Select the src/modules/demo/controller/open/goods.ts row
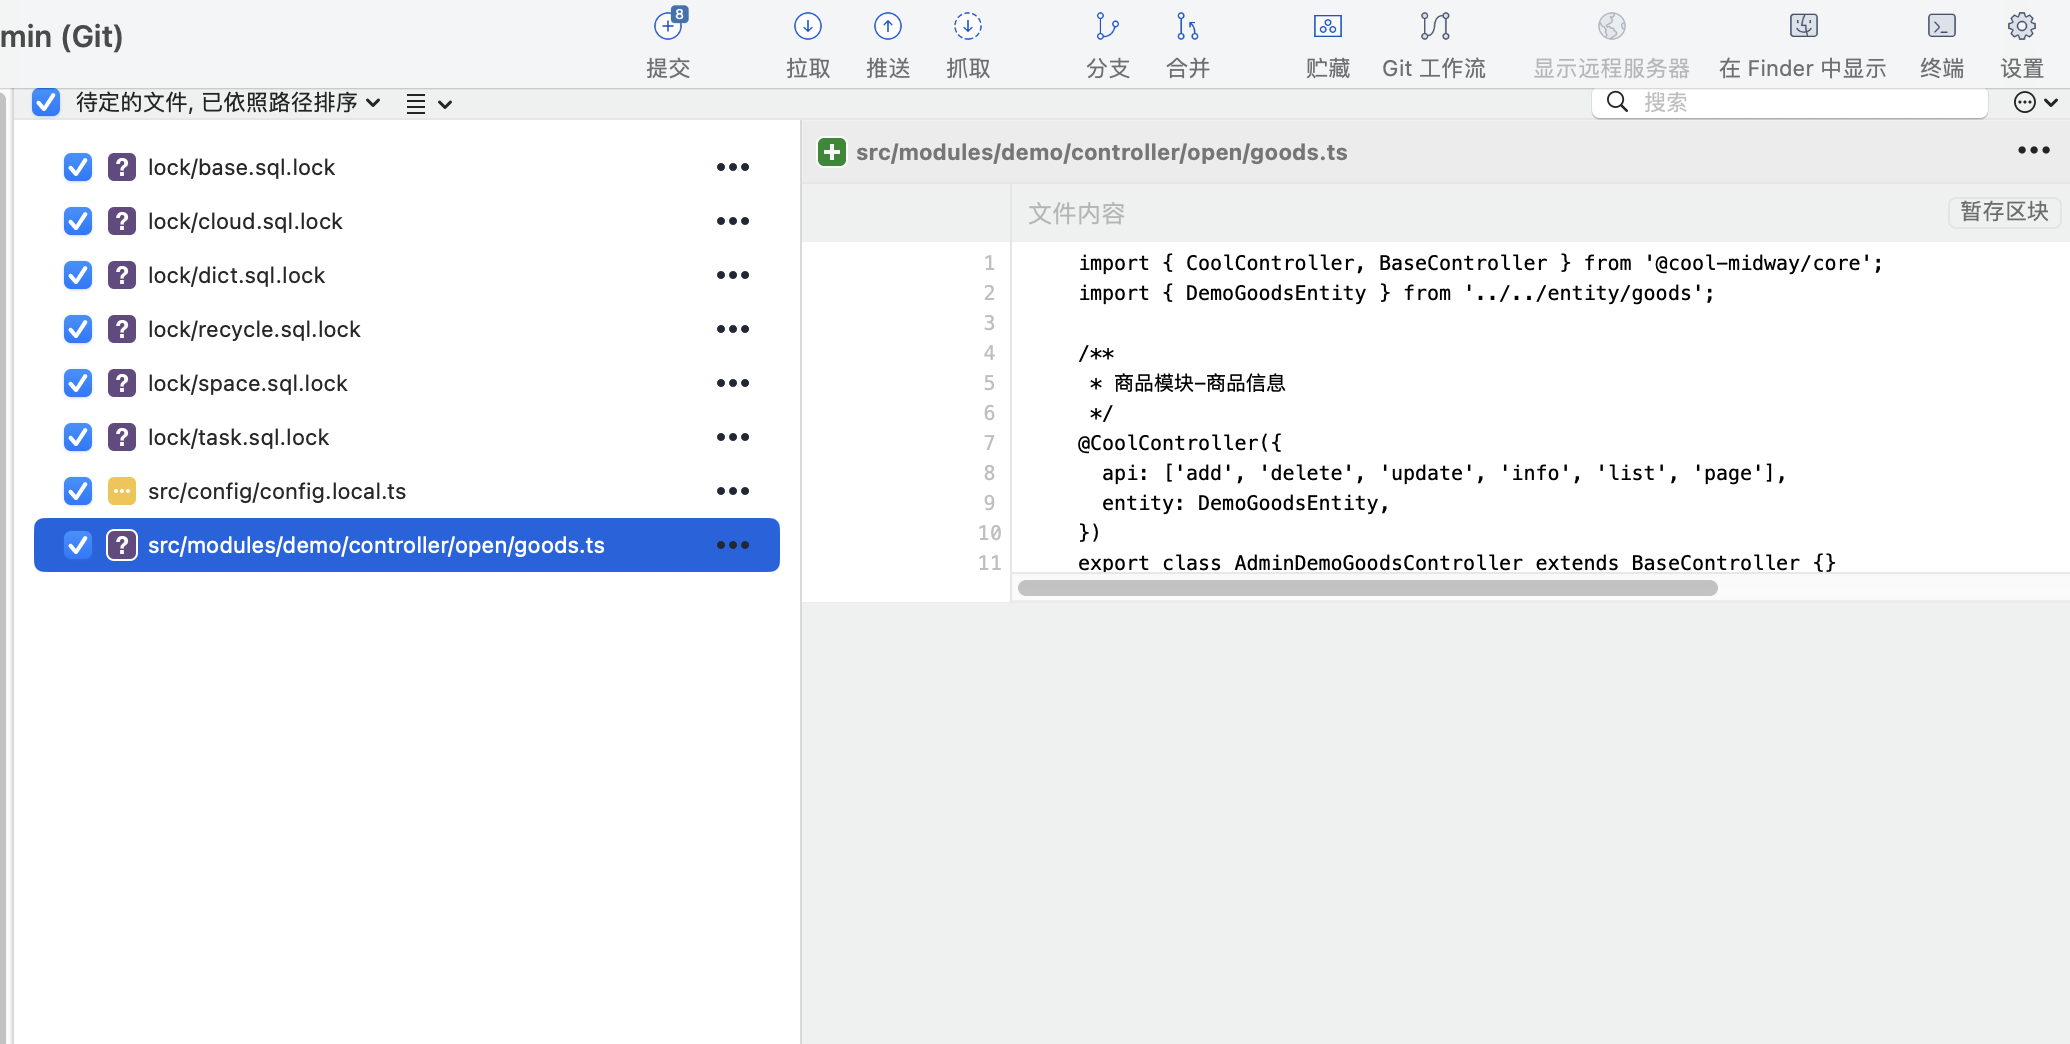The width and height of the screenshot is (2070, 1044). click(x=407, y=545)
